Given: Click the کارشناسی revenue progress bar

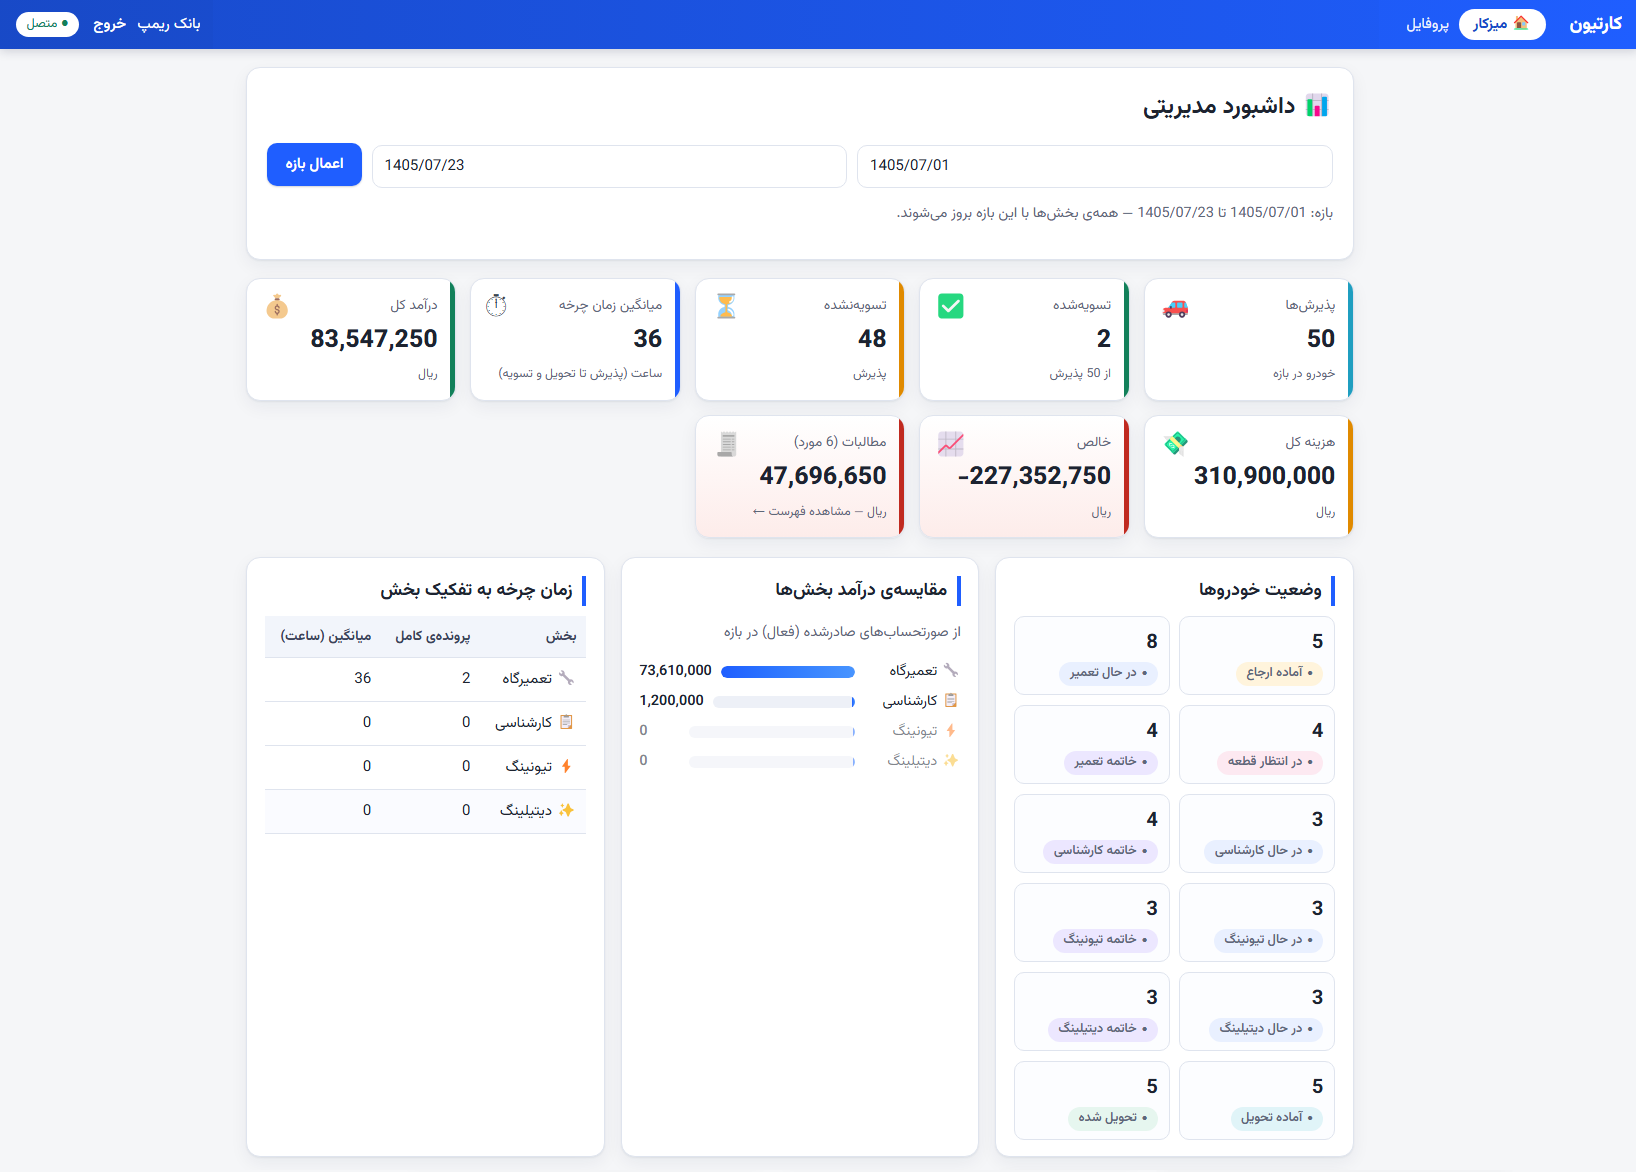Looking at the screenshot, I should click(x=784, y=702).
